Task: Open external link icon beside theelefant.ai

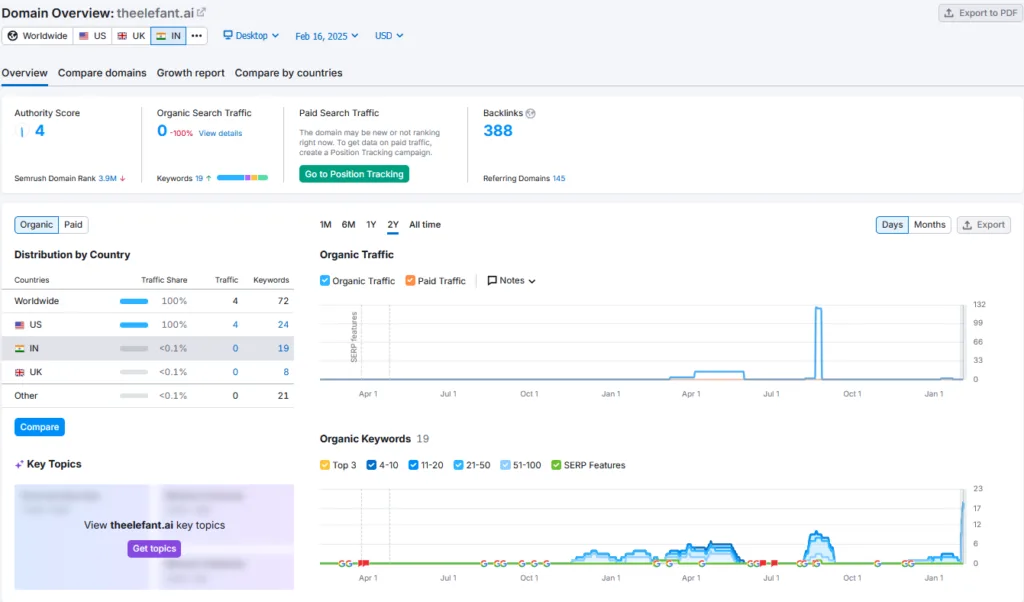Action: [x=201, y=12]
